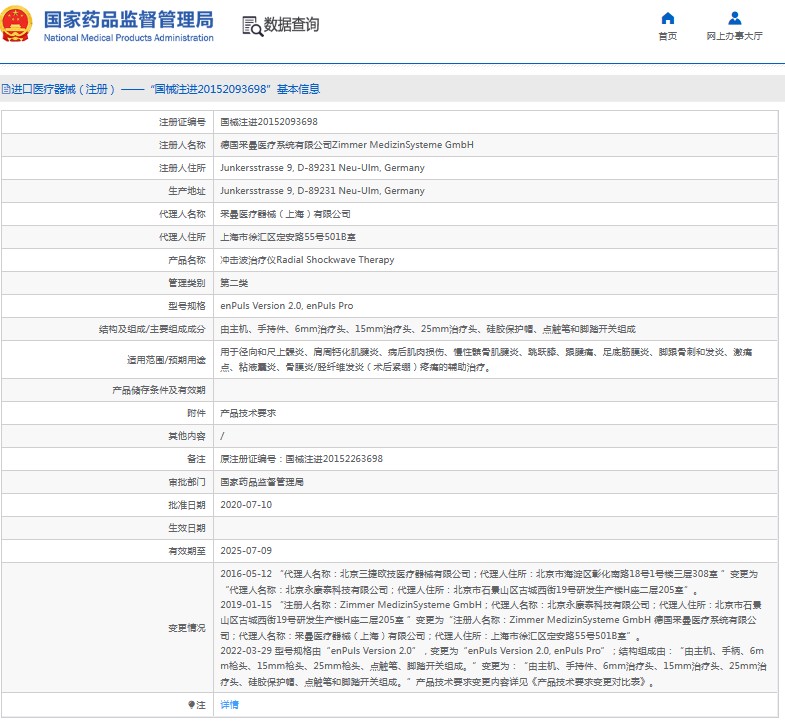Click the 生产地址 address value
The height and width of the screenshot is (722, 785).
click(x=322, y=191)
